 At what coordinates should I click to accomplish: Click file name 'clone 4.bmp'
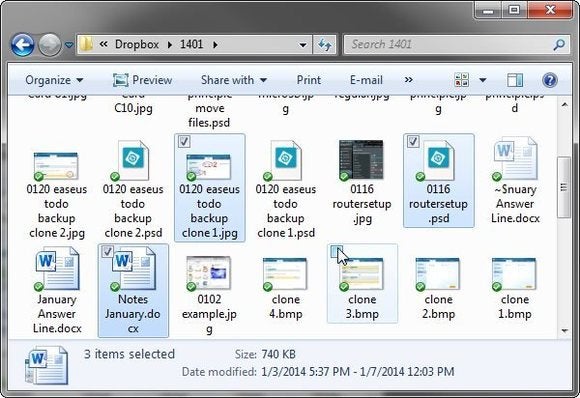(286, 306)
